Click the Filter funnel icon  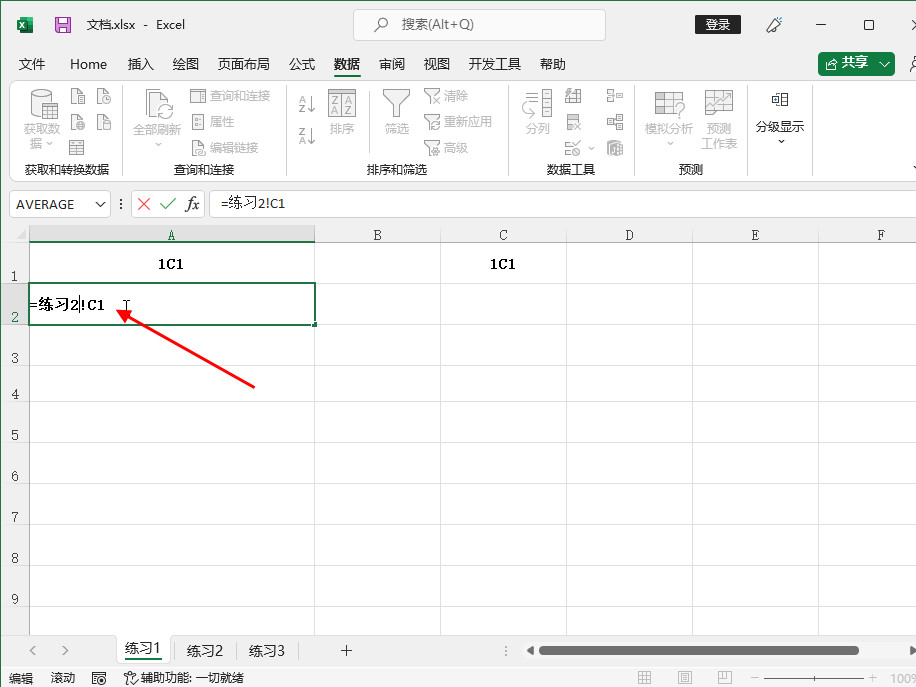tap(397, 111)
